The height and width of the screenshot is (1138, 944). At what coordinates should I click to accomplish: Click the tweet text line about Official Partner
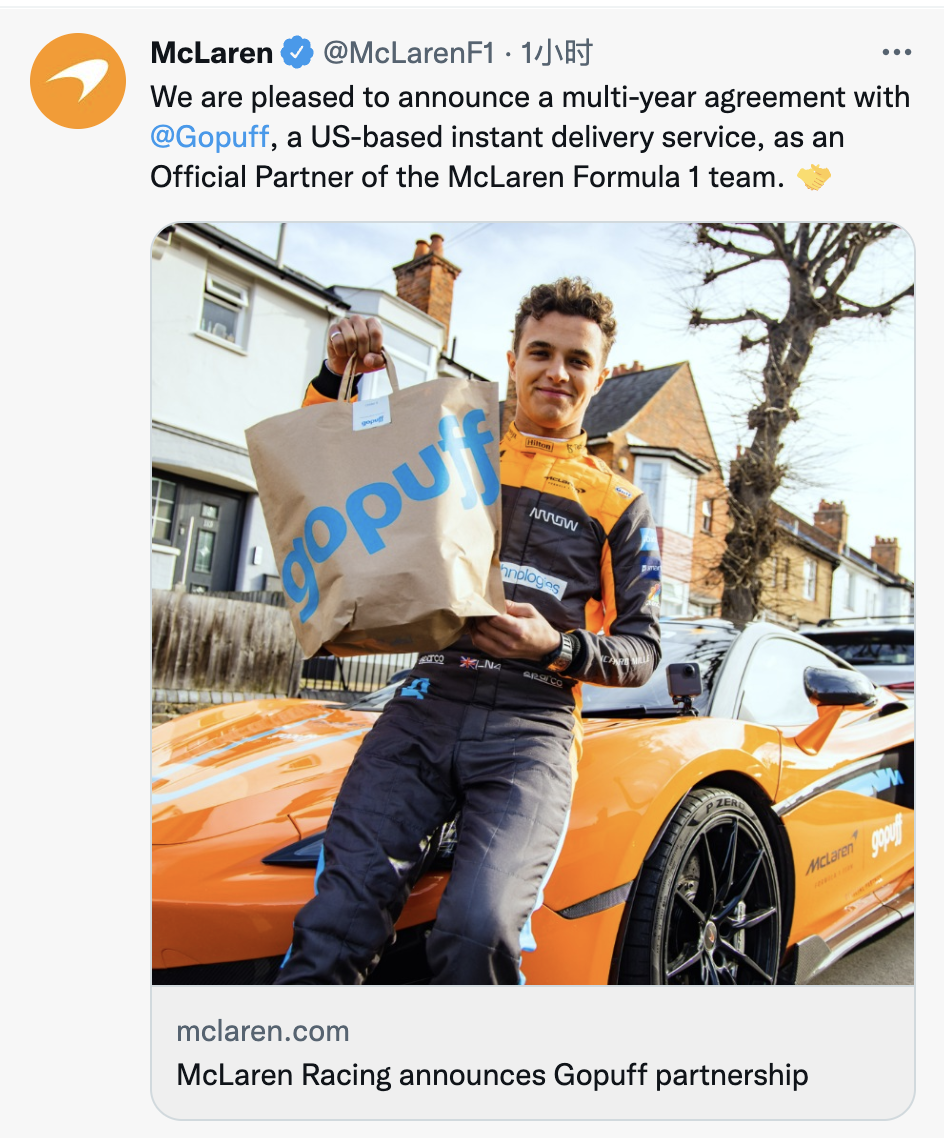[x=467, y=177]
